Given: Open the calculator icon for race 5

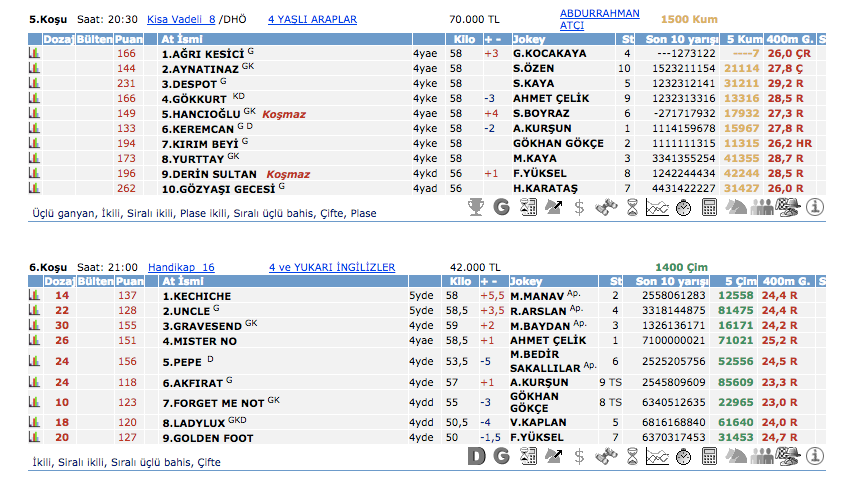Looking at the screenshot, I should tap(710, 207).
